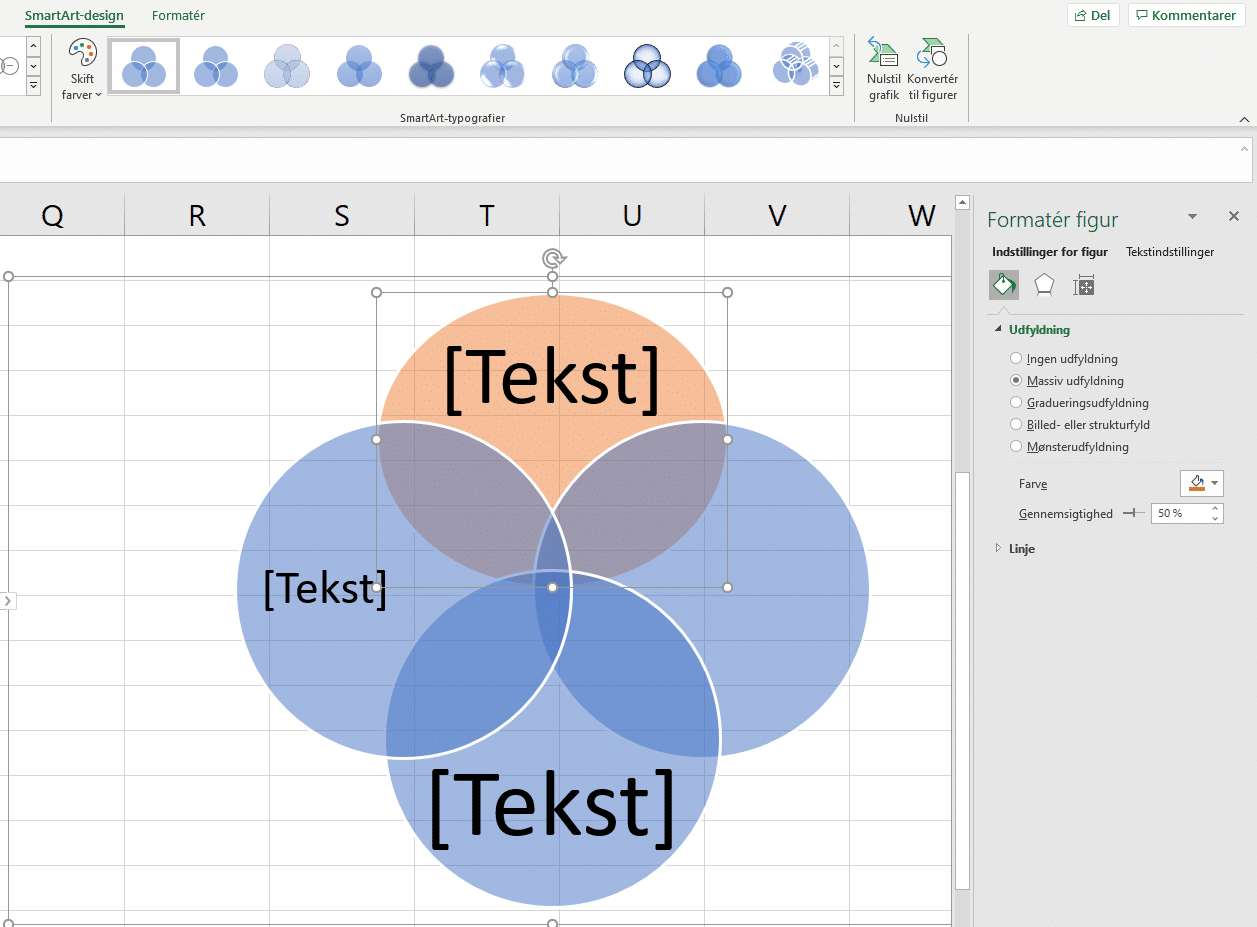
Task: Click the rotation handle above the shape
Action: (x=552, y=259)
